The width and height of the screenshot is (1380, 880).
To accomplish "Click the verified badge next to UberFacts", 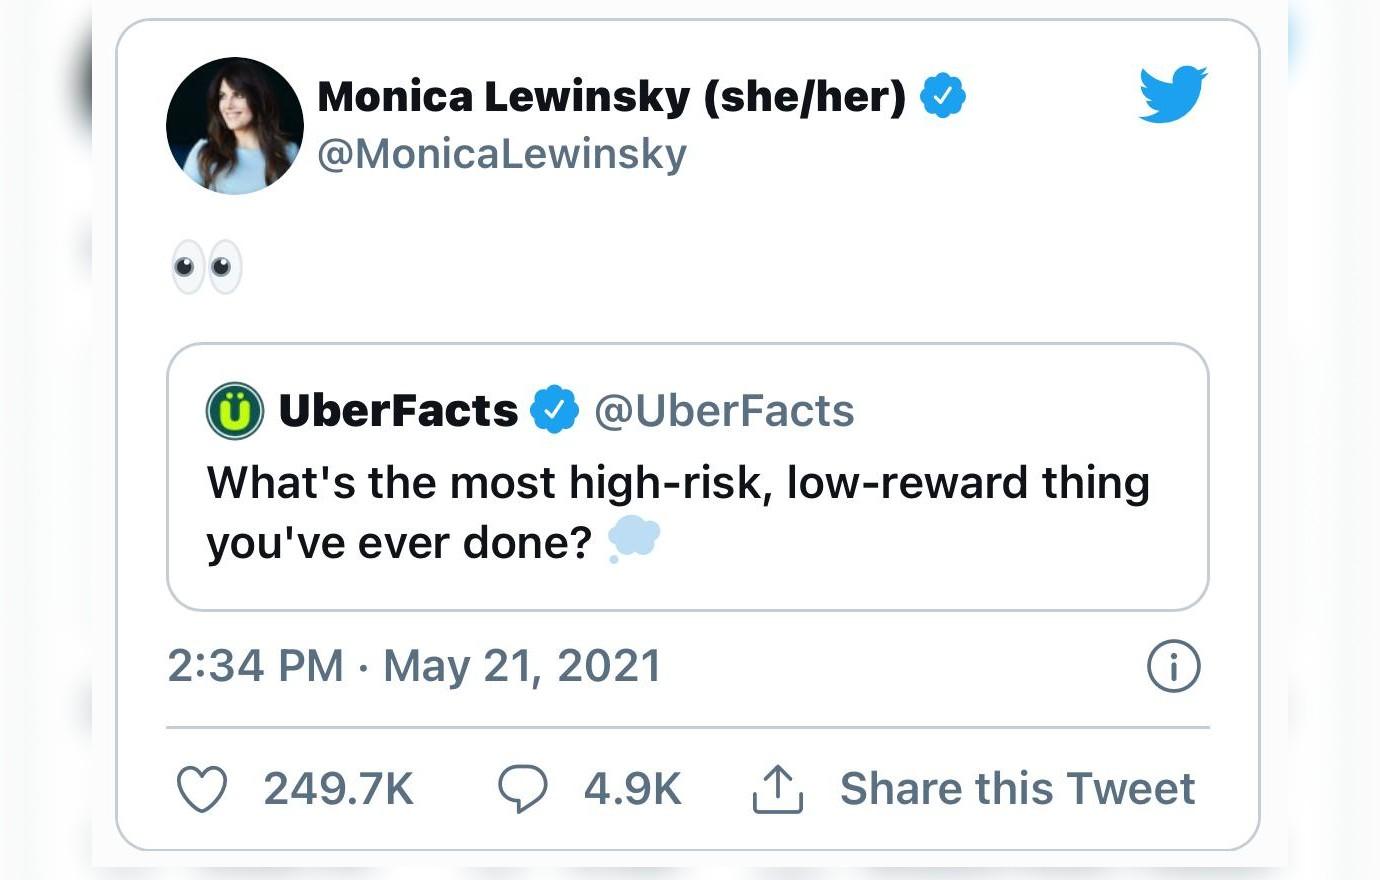I will 556,409.
